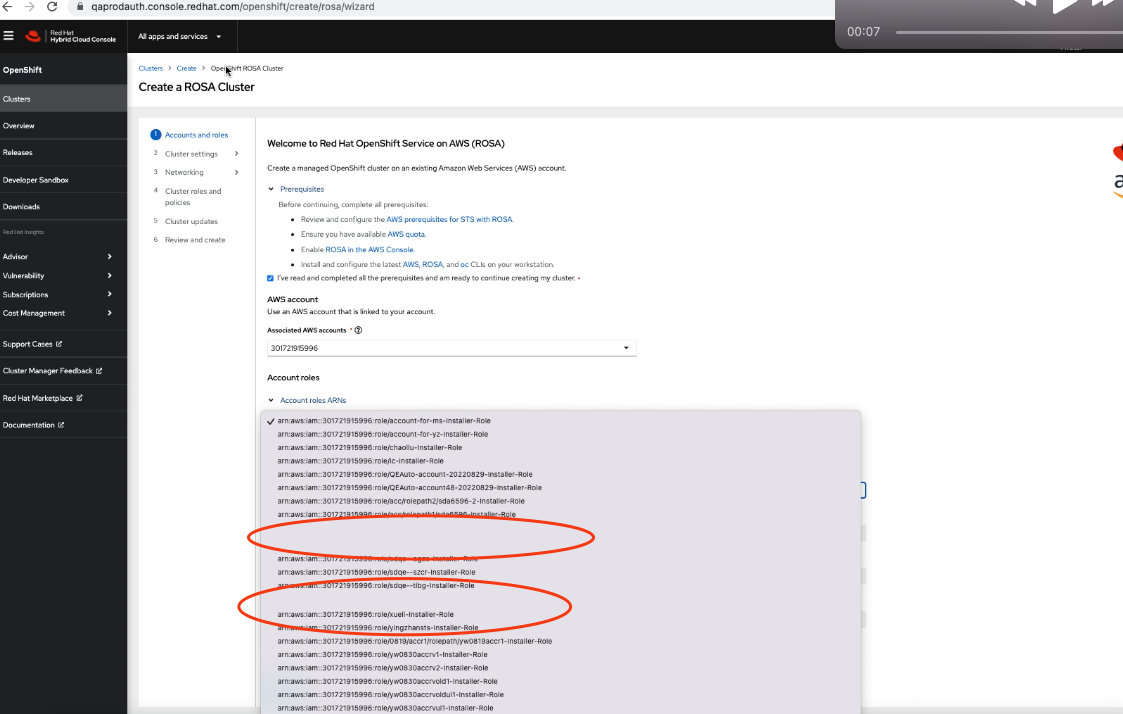1123x714 pixels.
Task: Select account-for-yz-Installer-Role option
Action: click(x=561, y=434)
